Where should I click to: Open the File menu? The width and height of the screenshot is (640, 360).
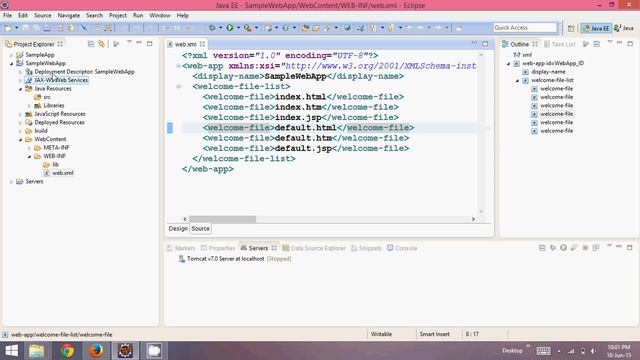(x=7, y=15)
